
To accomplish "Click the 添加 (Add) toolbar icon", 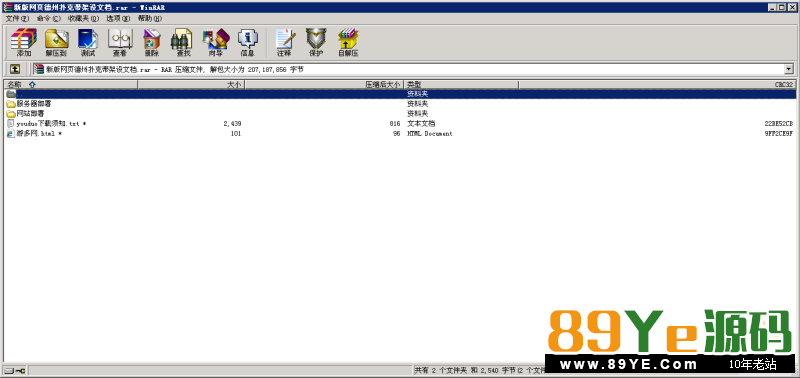I will [24, 43].
